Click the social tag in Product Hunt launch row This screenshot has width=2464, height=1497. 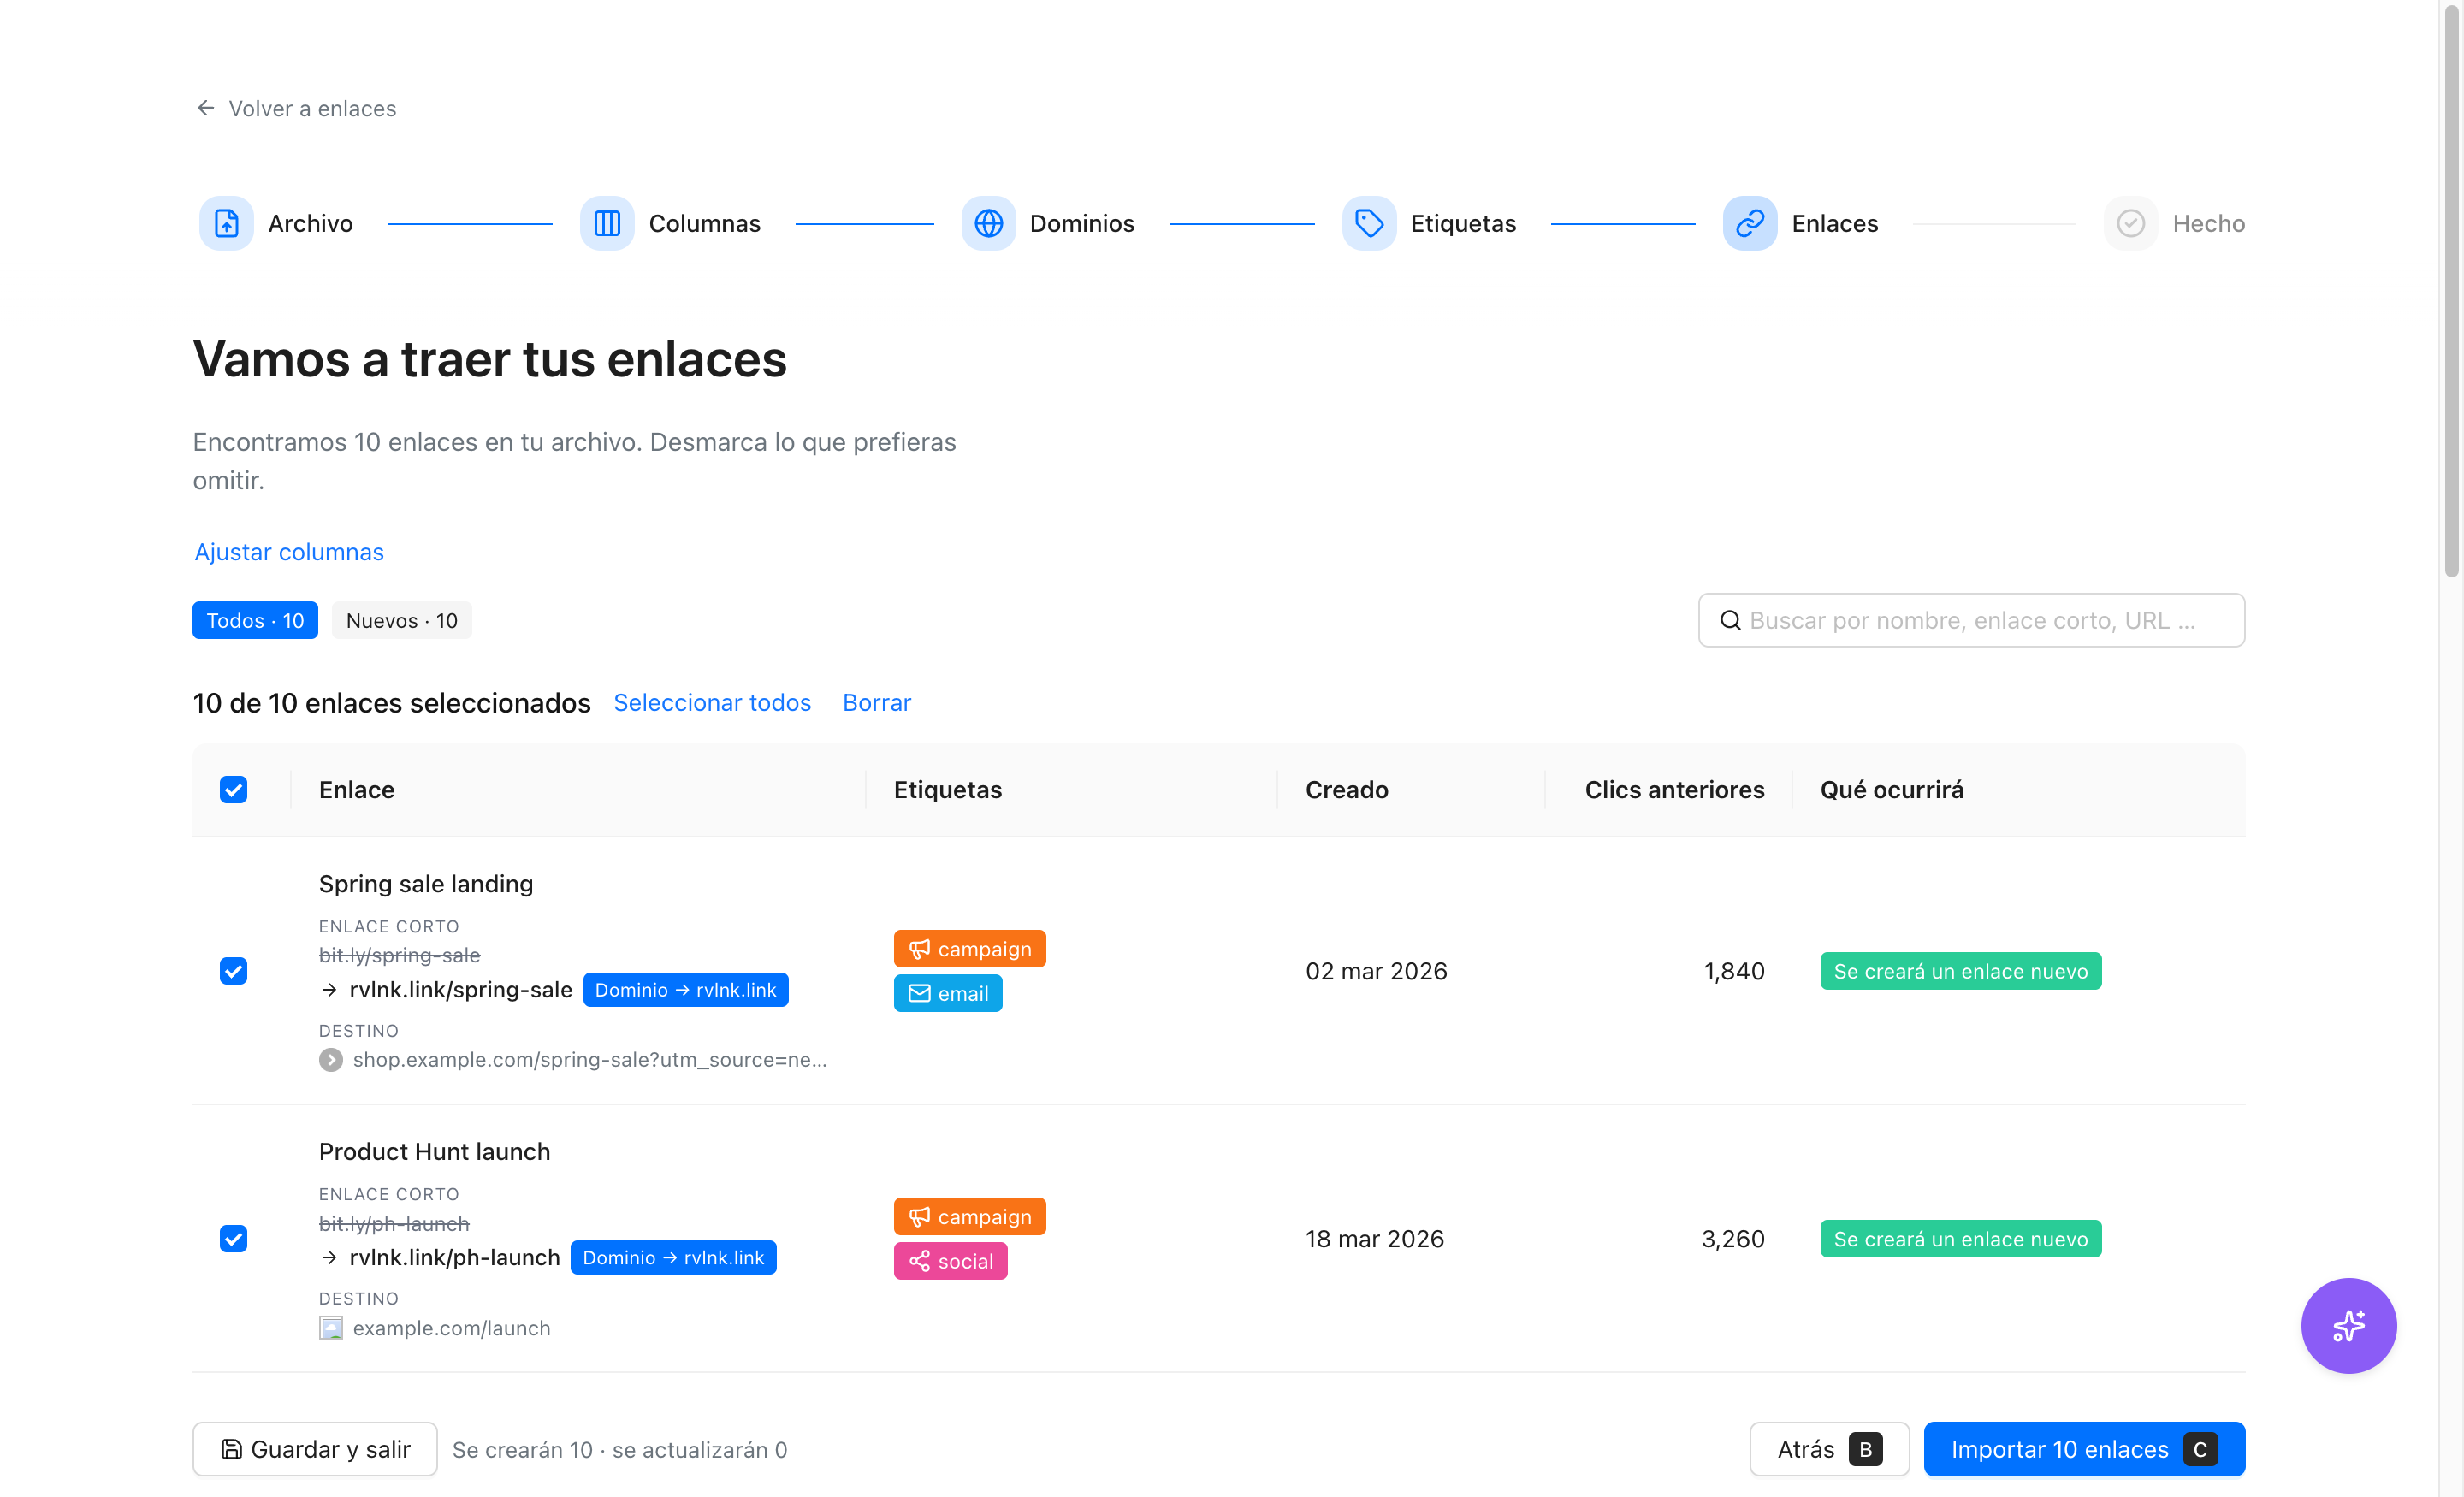click(x=950, y=1261)
